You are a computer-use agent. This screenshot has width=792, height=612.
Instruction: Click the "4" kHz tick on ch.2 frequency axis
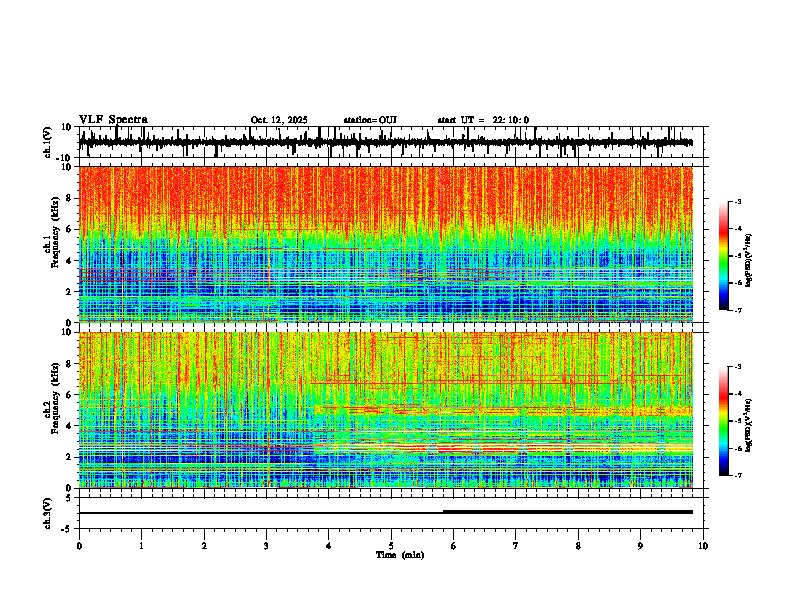point(69,426)
